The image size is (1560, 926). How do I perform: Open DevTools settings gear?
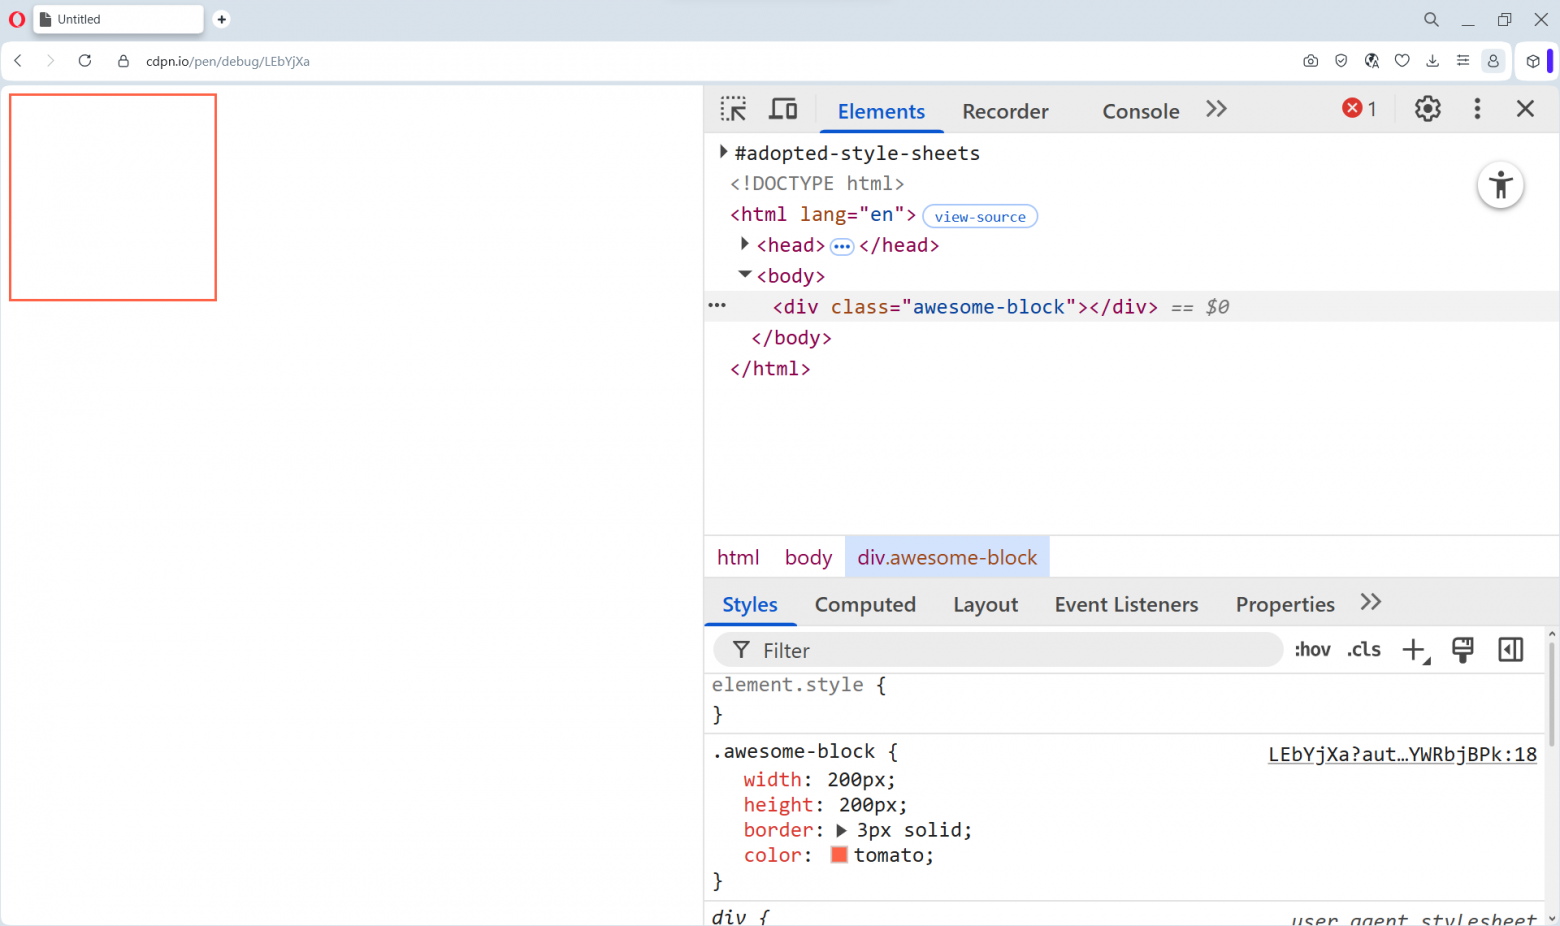(x=1427, y=108)
